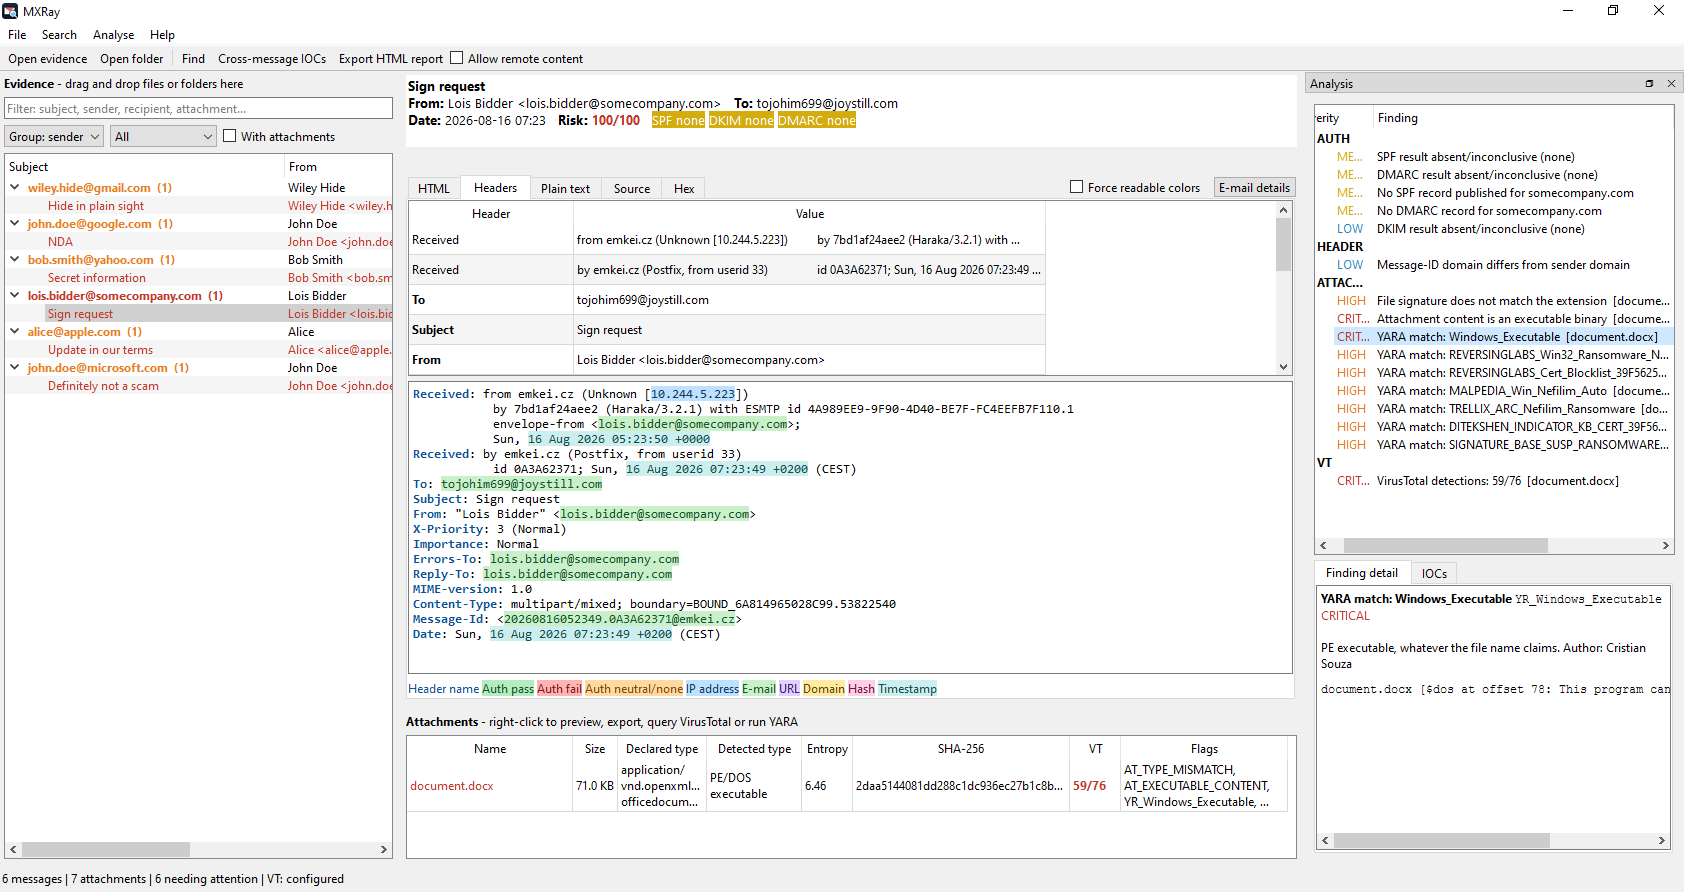Switch to the Plain text tab
This screenshot has height=892, width=1684.
565,188
